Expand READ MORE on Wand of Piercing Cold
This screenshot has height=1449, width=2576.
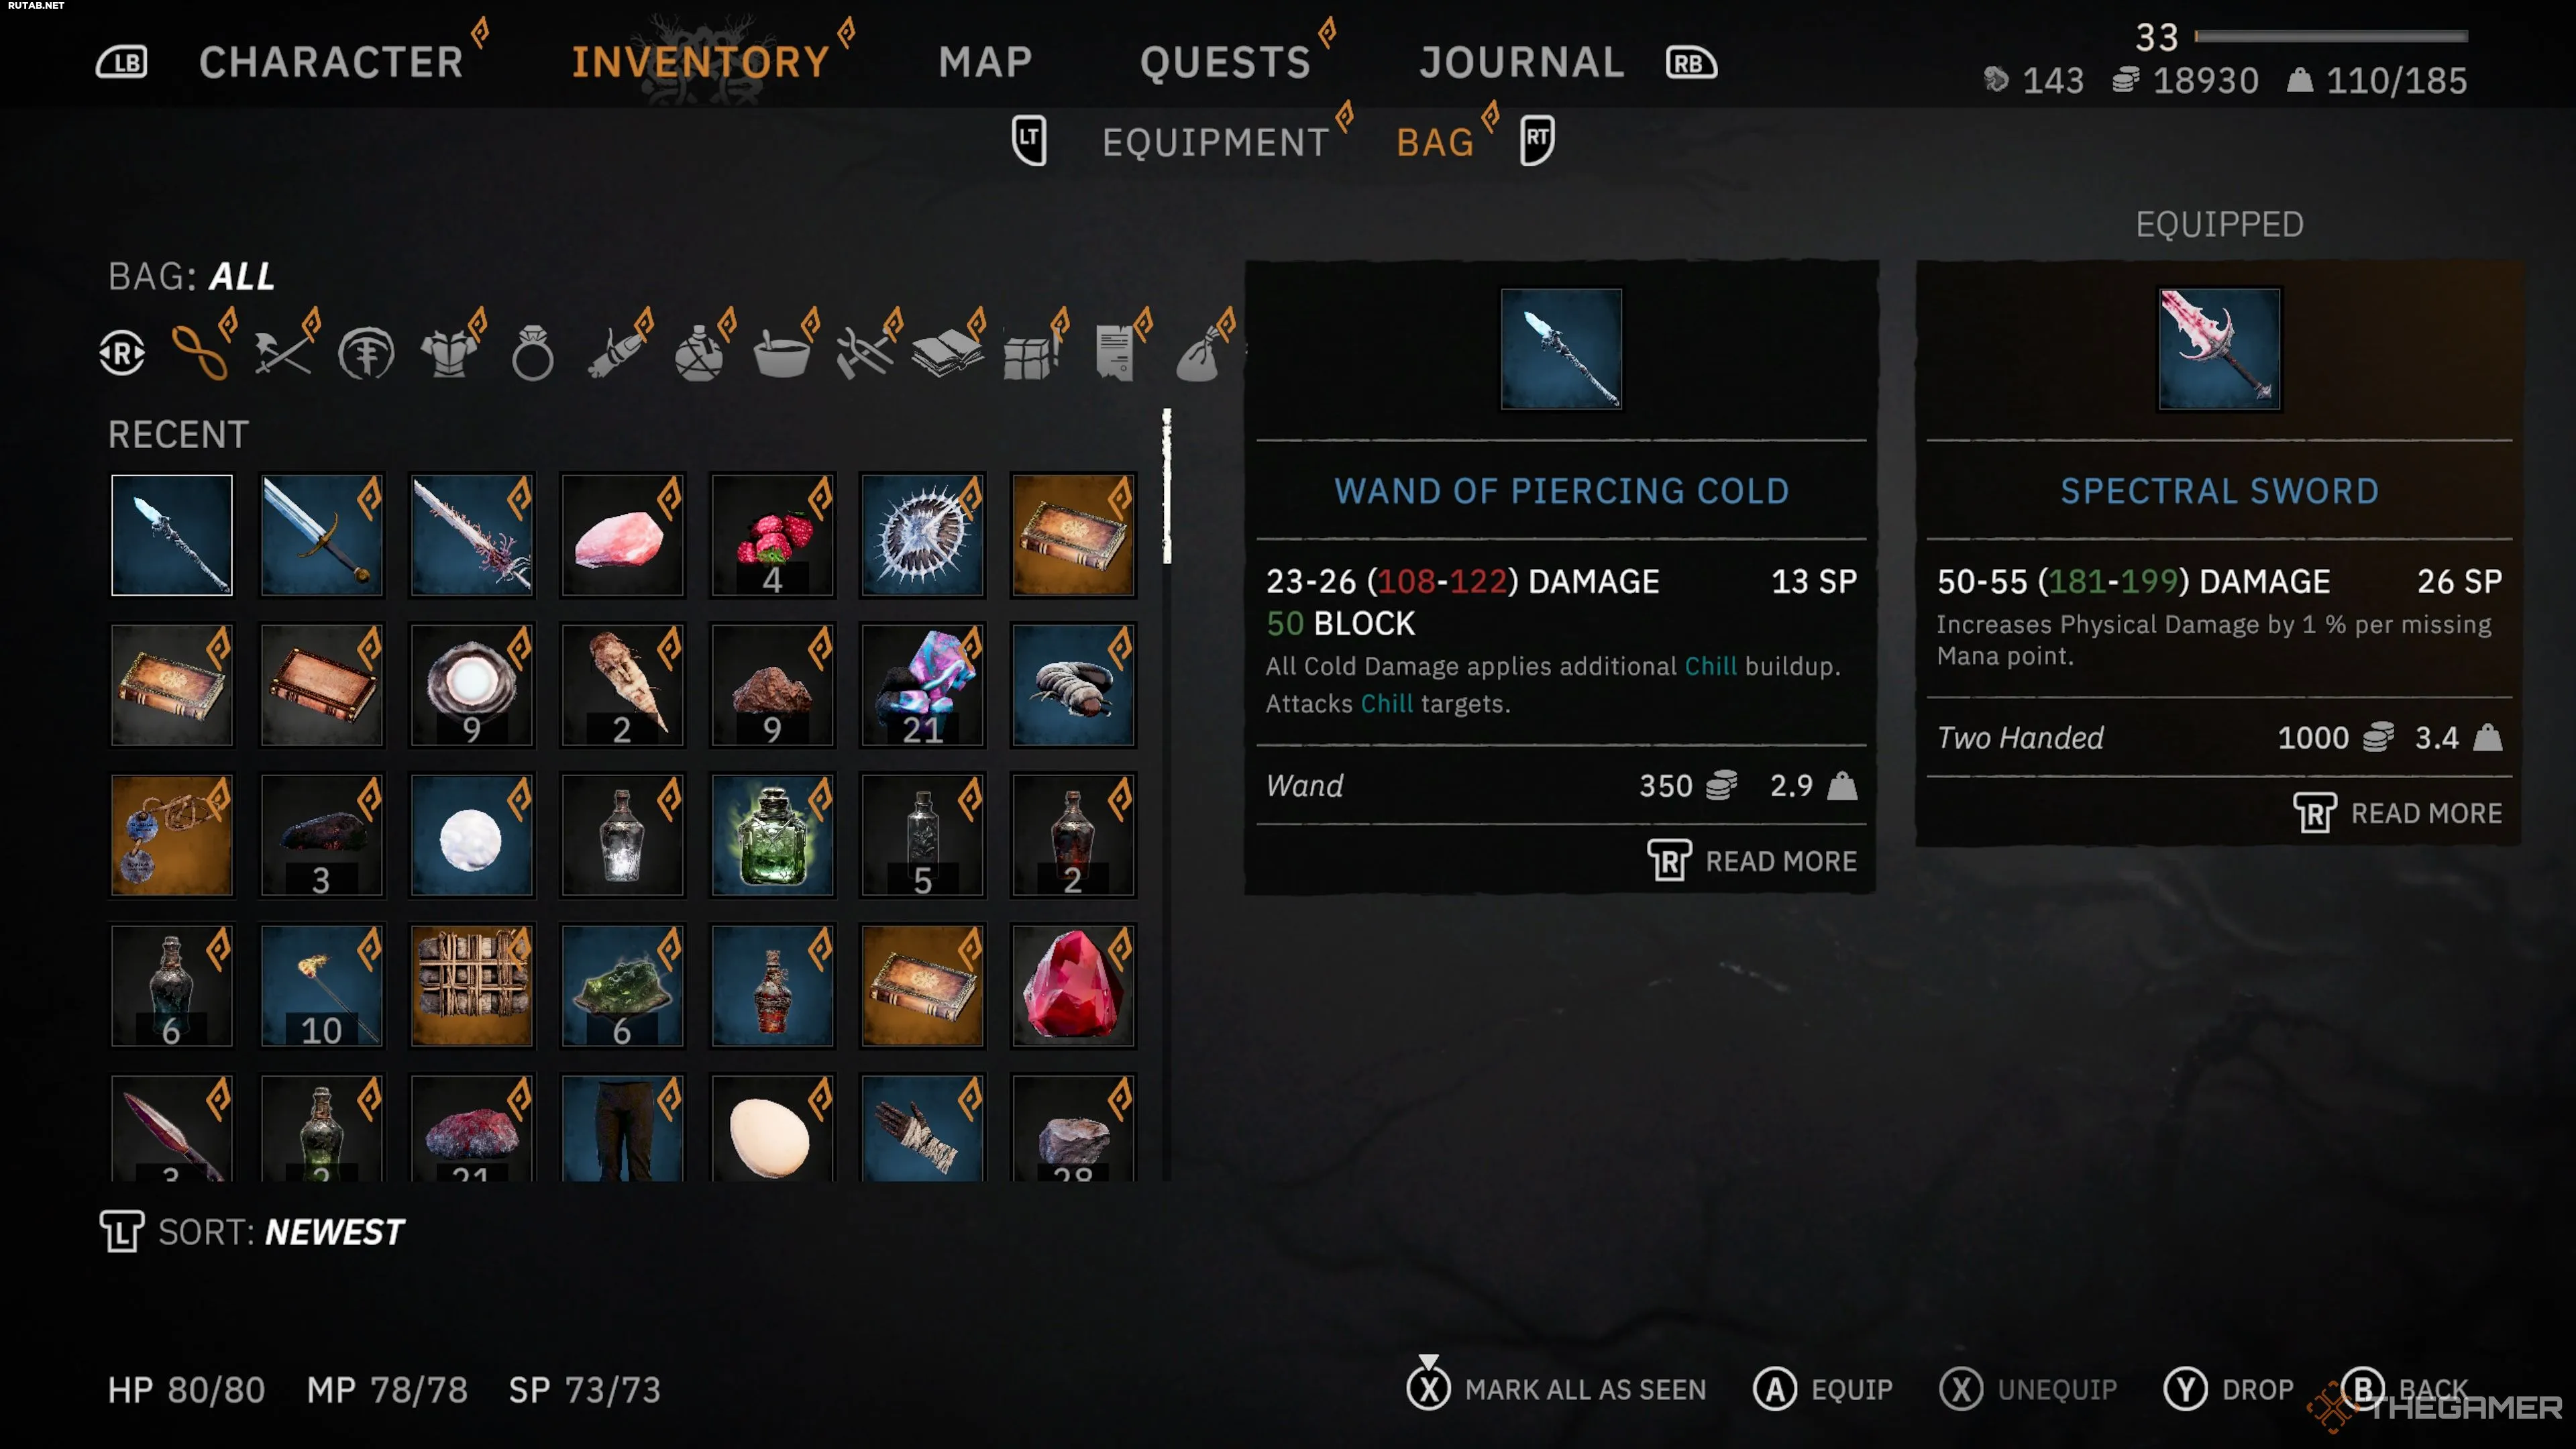click(x=1752, y=861)
